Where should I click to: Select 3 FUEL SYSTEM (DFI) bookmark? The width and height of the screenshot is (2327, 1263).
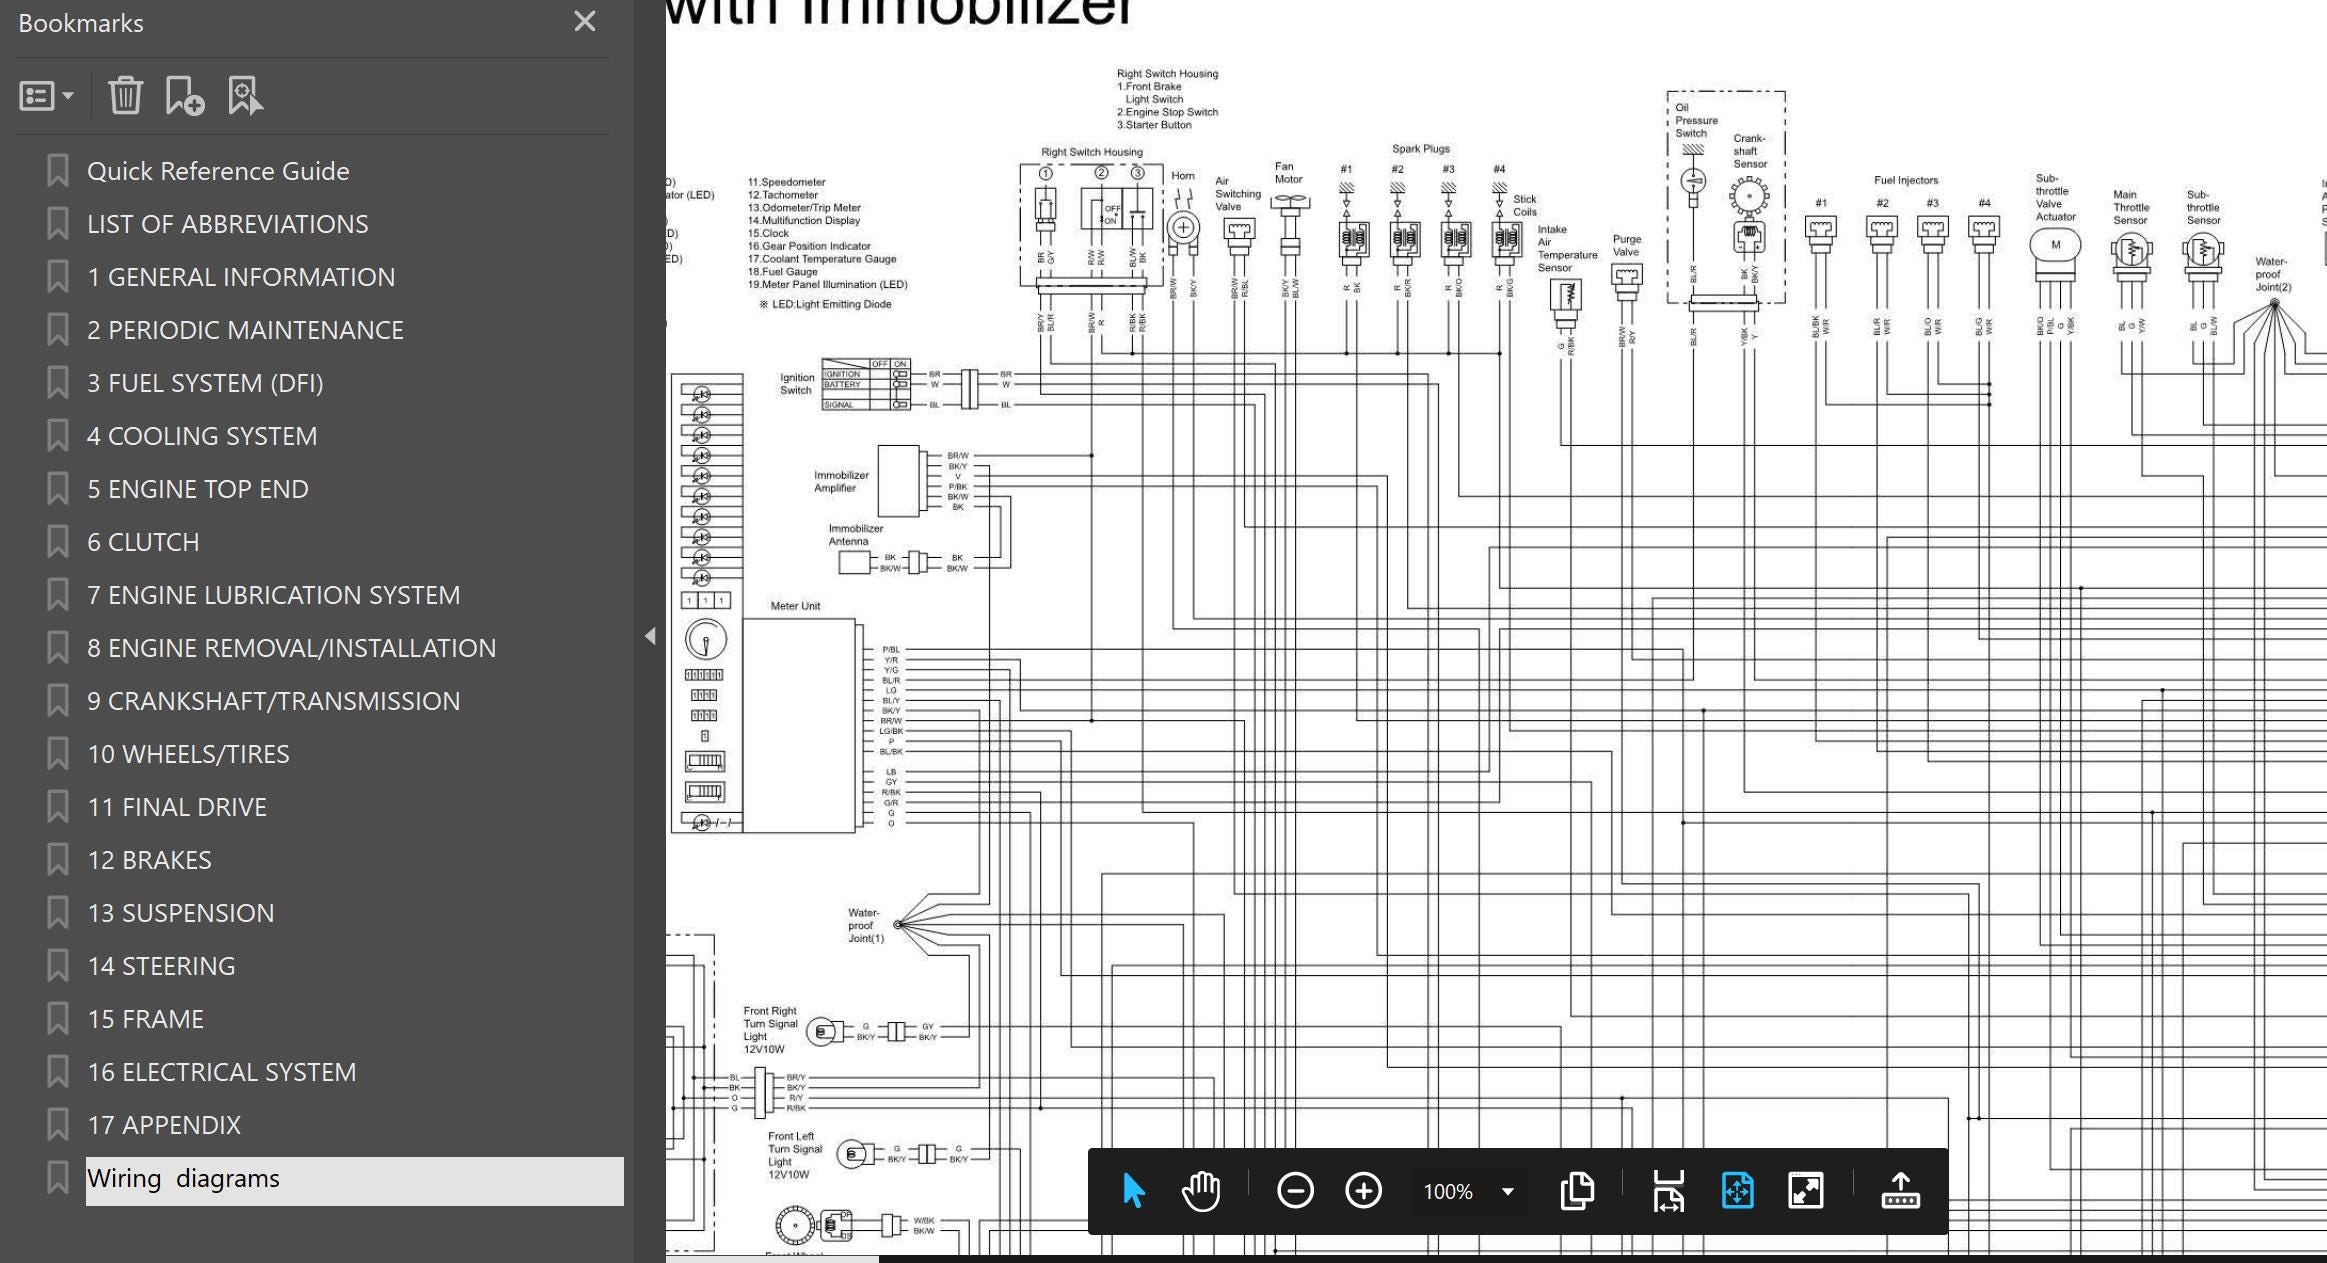(x=205, y=383)
